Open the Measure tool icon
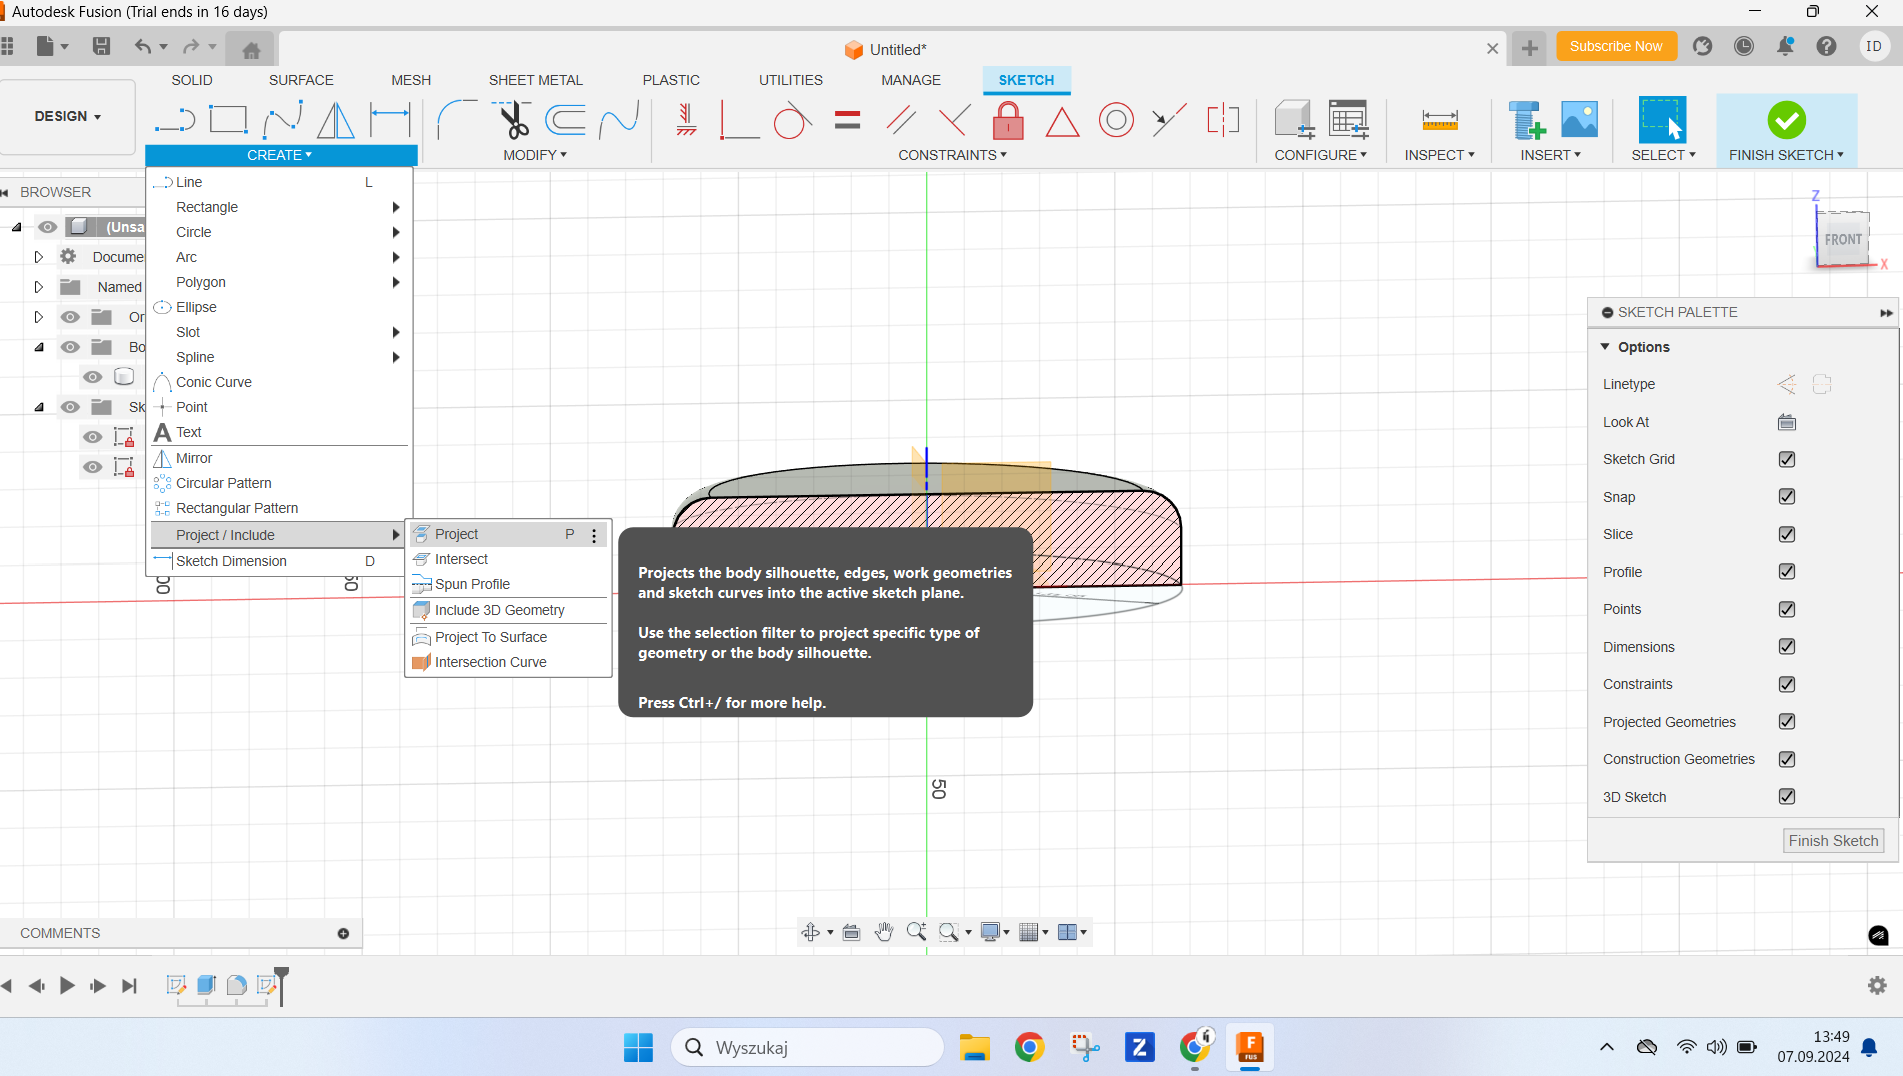This screenshot has width=1903, height=1076. click(1439, 120)
